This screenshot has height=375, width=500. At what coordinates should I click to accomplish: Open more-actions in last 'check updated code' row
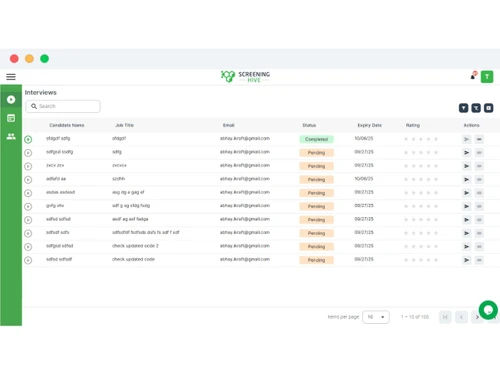479,260
